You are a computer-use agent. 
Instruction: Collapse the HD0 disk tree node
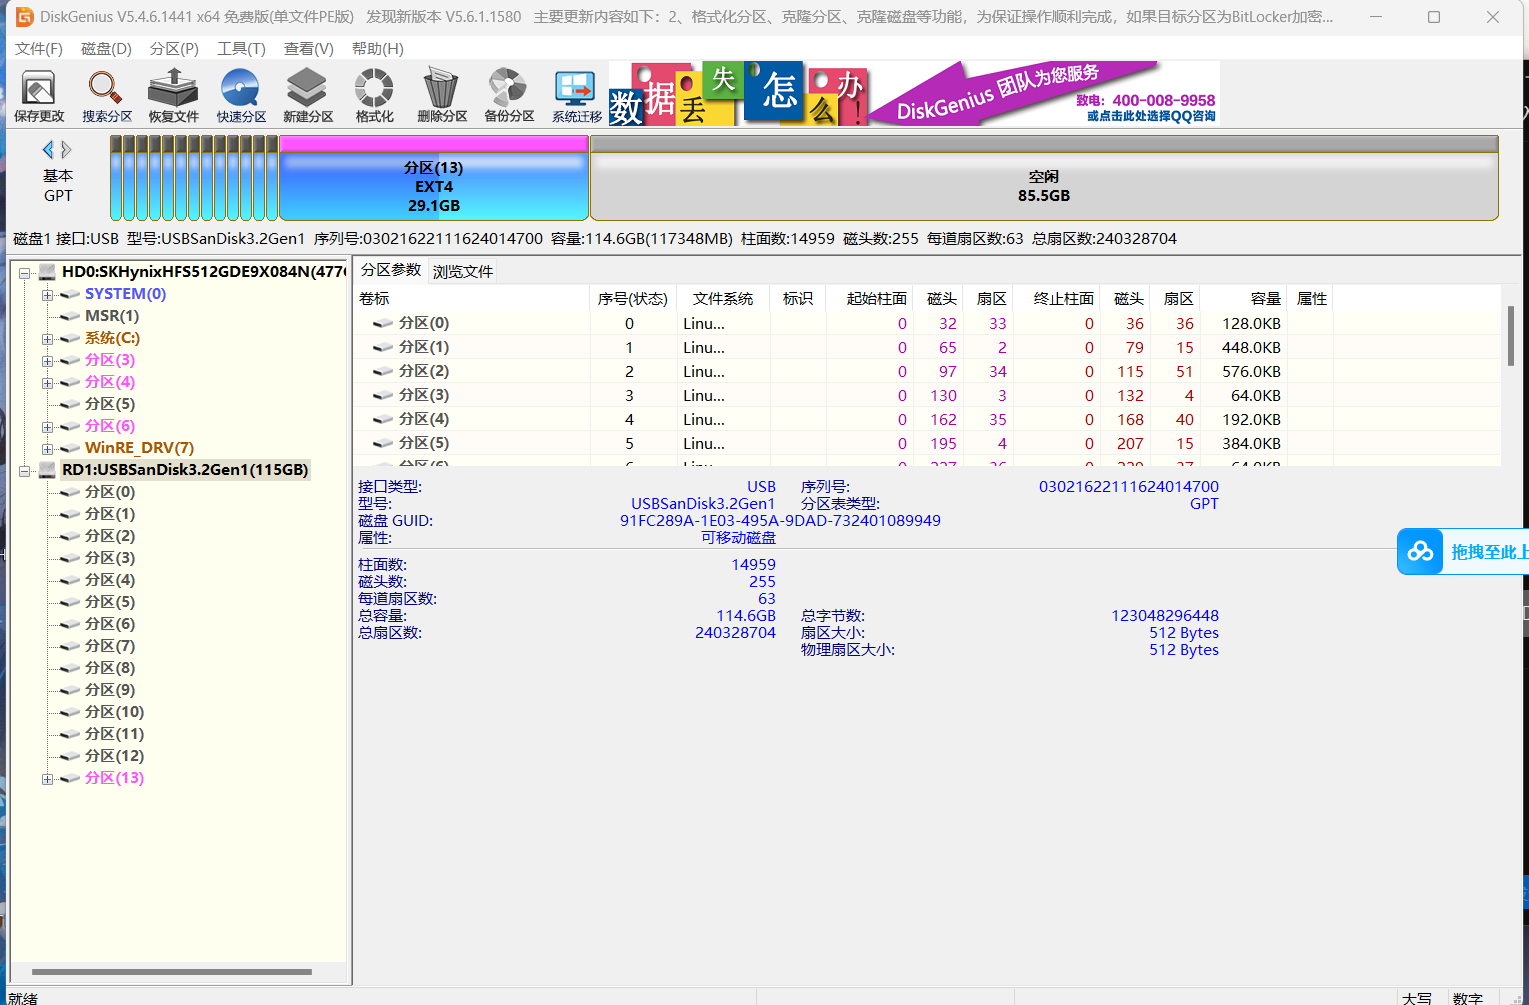[25, 272]
